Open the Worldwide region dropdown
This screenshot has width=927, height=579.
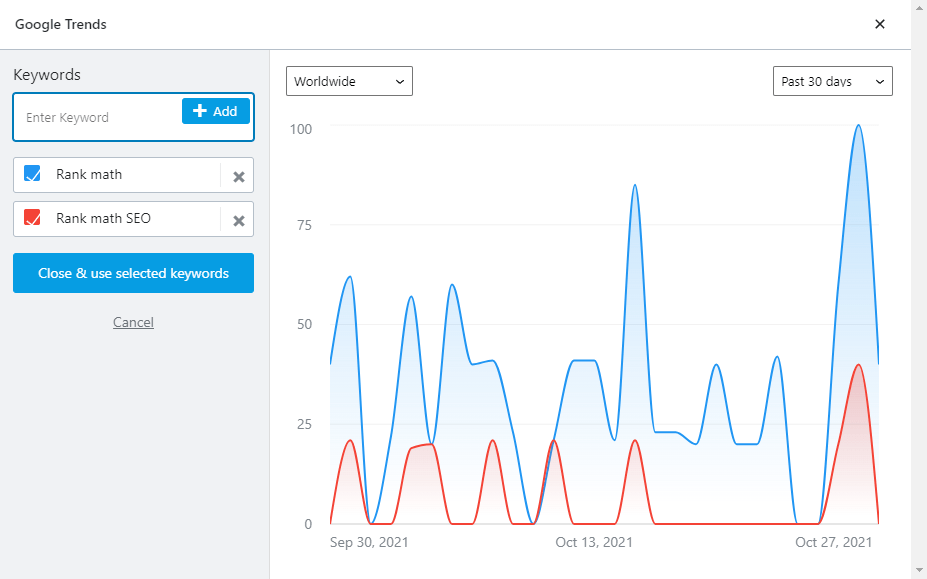349,81
